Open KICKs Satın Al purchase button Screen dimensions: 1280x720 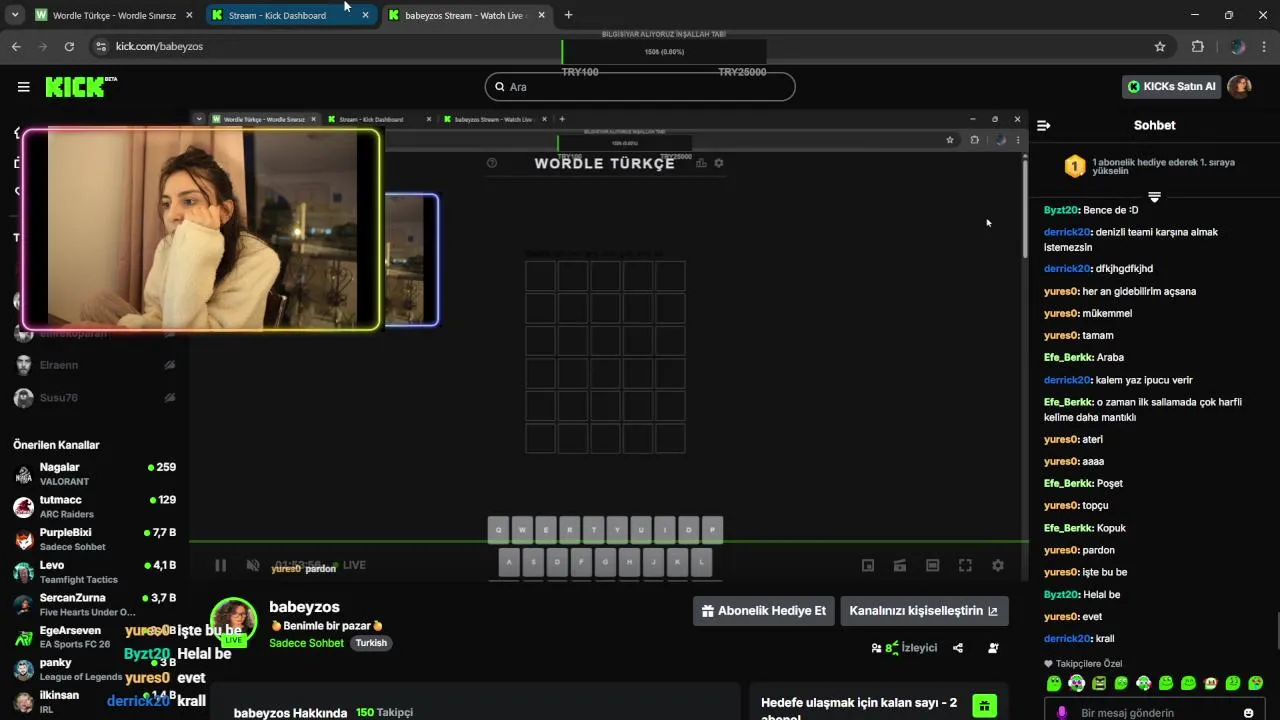click(1171, 87)
